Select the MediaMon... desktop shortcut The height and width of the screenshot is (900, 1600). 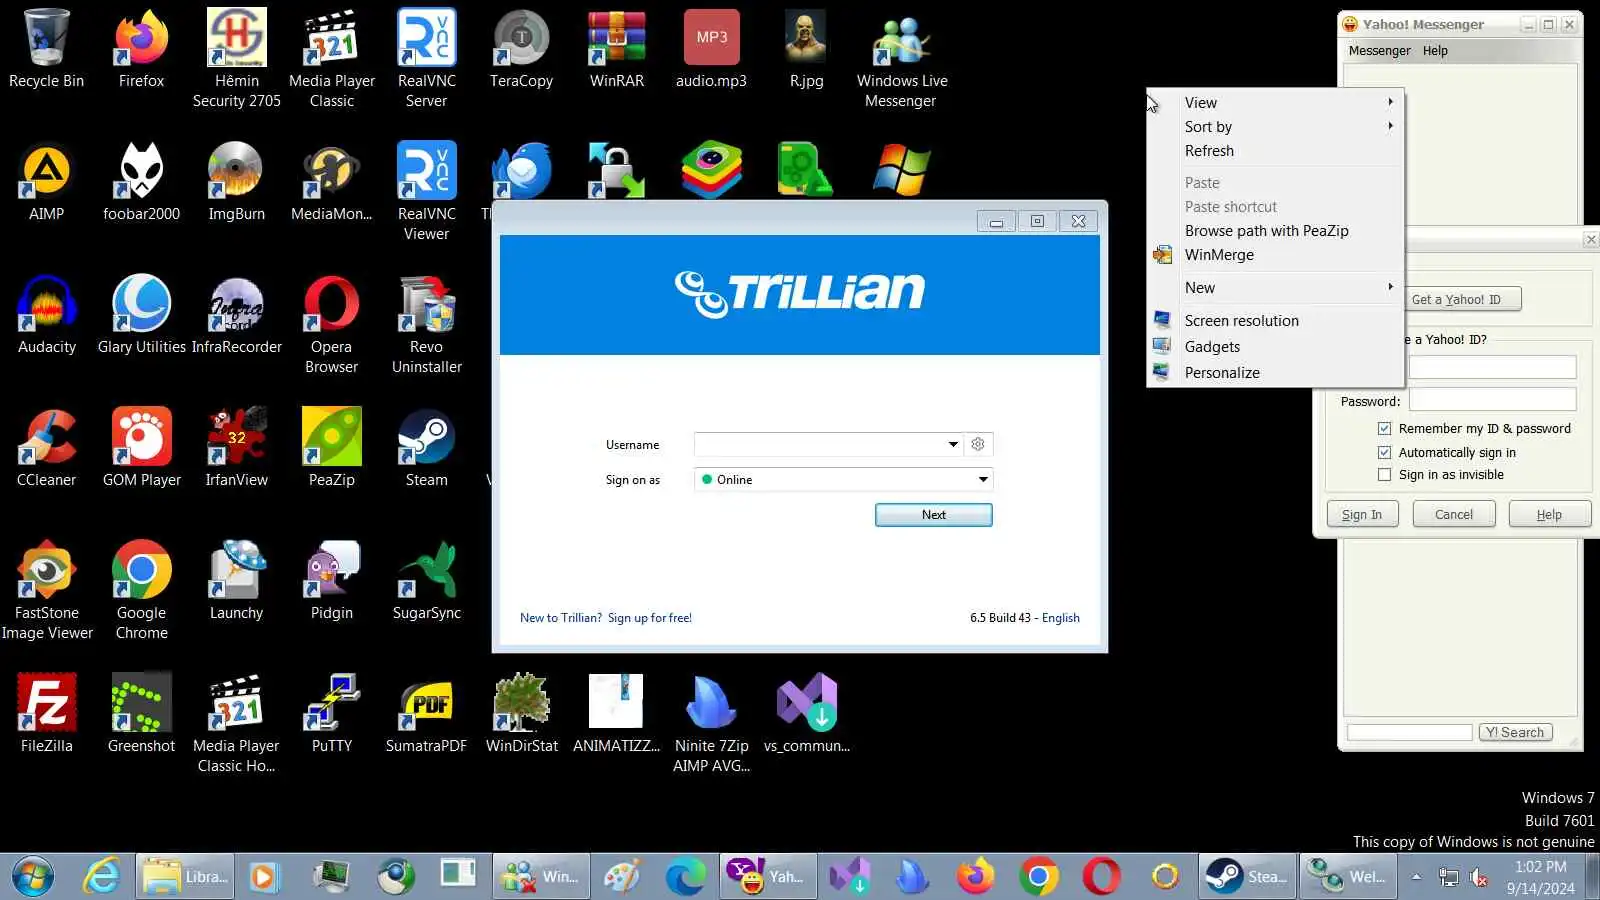click(331, 183)
